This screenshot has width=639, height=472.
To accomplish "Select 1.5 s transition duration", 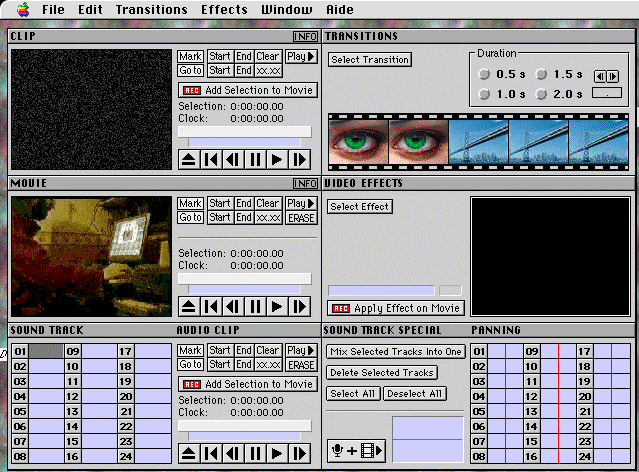I will 541,74.
